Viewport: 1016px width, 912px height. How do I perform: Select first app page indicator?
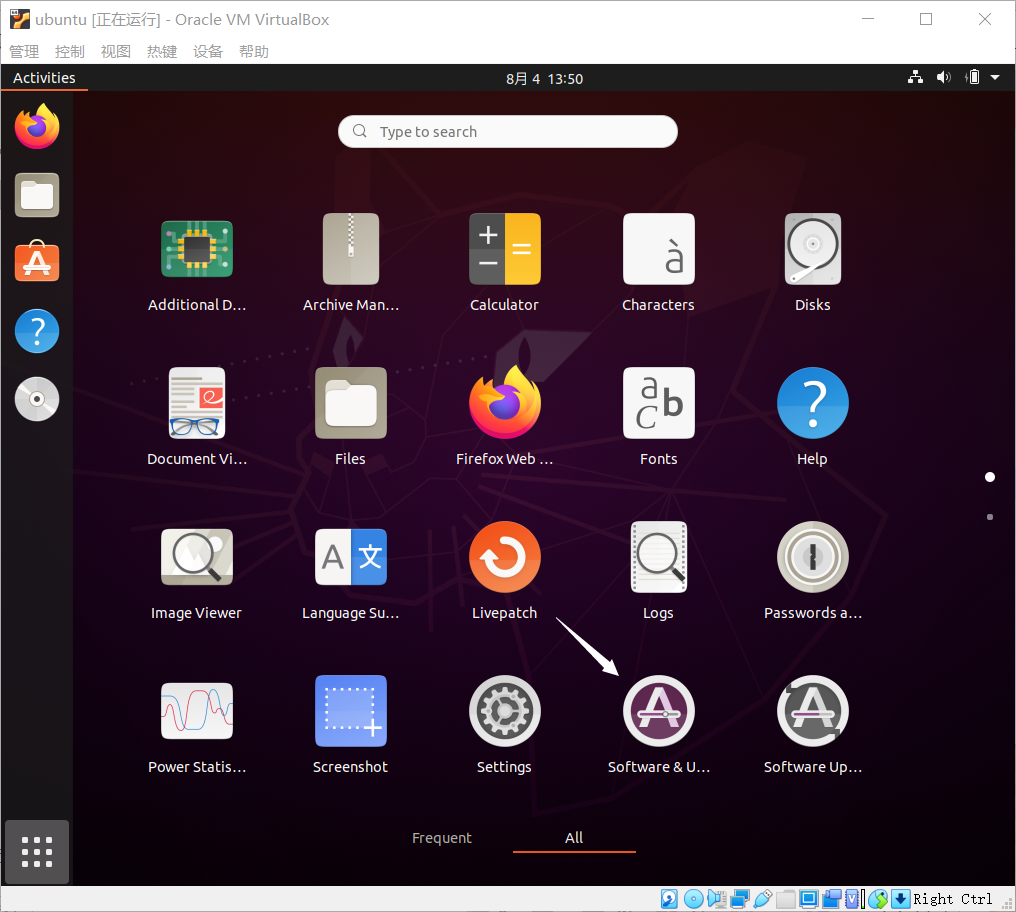point(989,477)
